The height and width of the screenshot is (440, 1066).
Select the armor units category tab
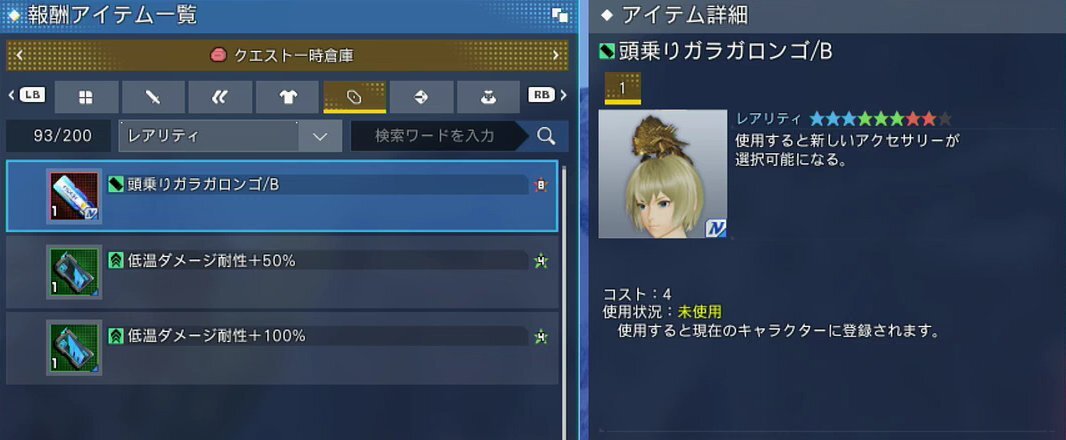(x=220, y=97)
